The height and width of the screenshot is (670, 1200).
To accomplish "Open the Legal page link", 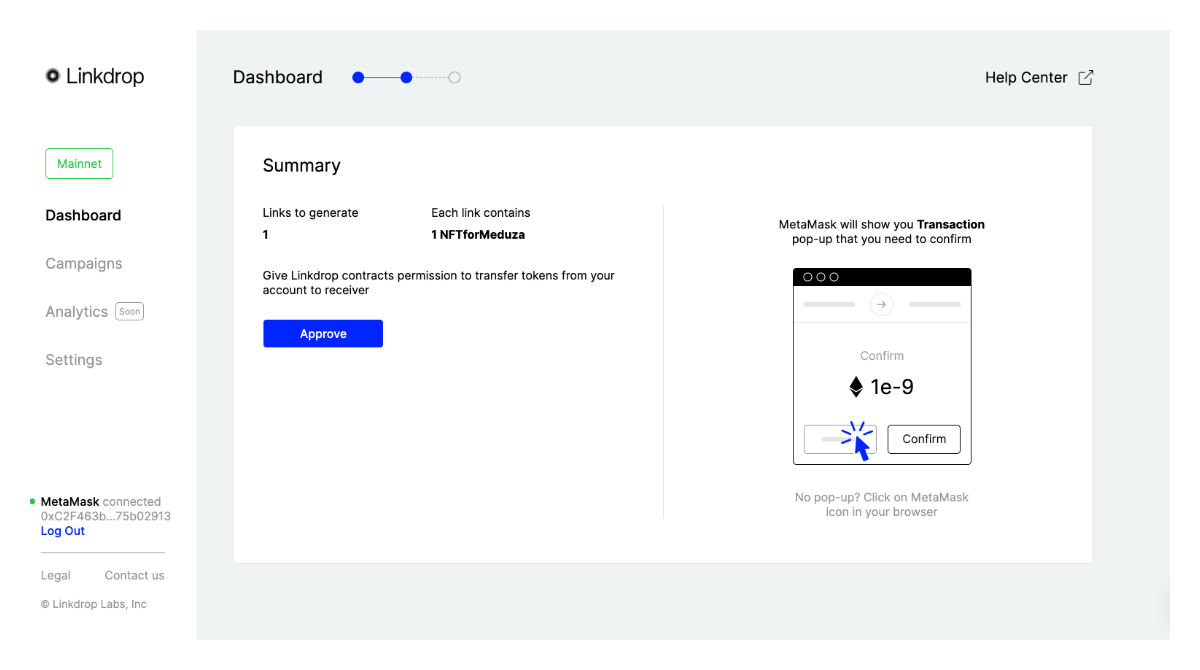I will 56,575.
